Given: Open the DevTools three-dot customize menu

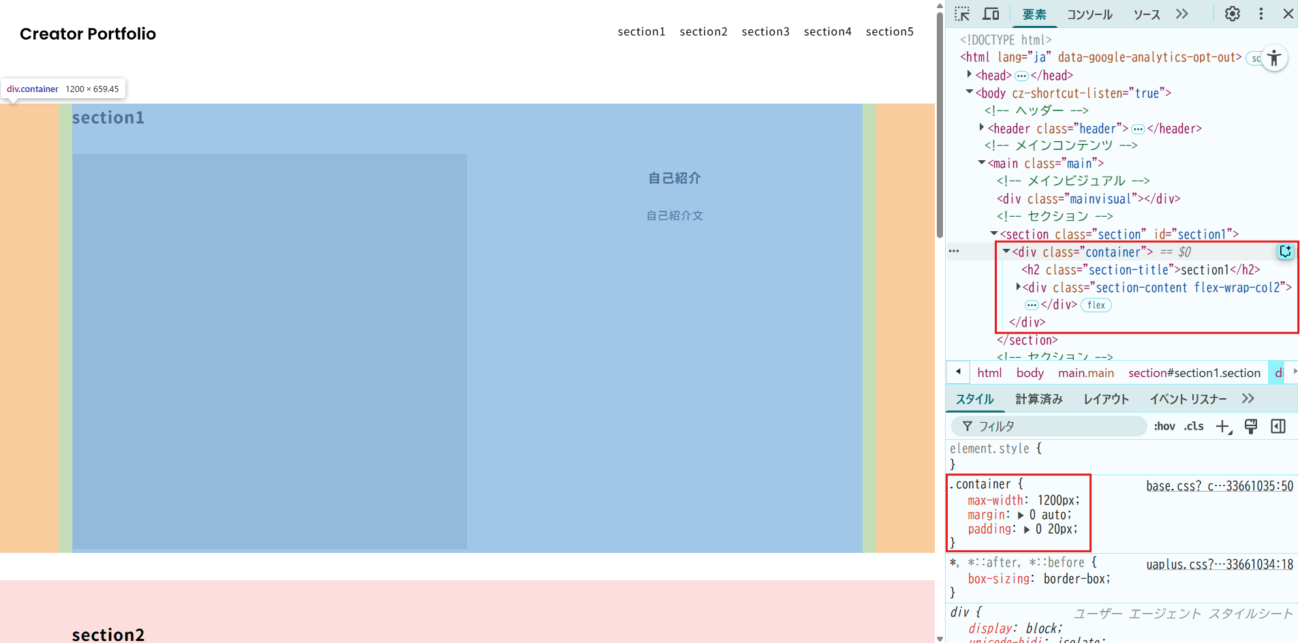Looking at the screenshot, I should 1260,14.
